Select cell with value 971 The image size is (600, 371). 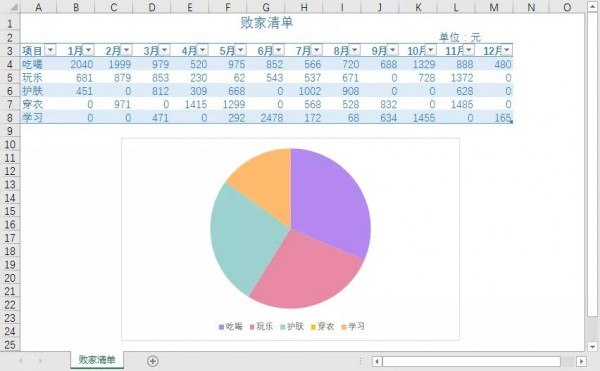pyautogui.click(x=114, y=104)
